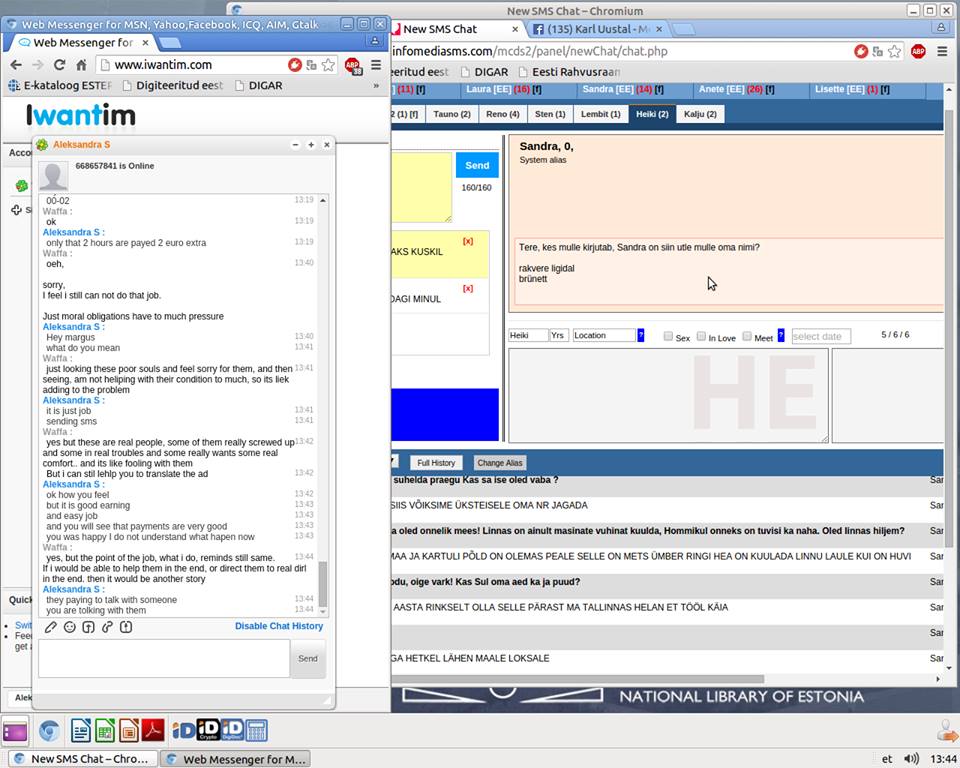Remove the AKS KUSKIL entry with its [x]

click(468, 241)
